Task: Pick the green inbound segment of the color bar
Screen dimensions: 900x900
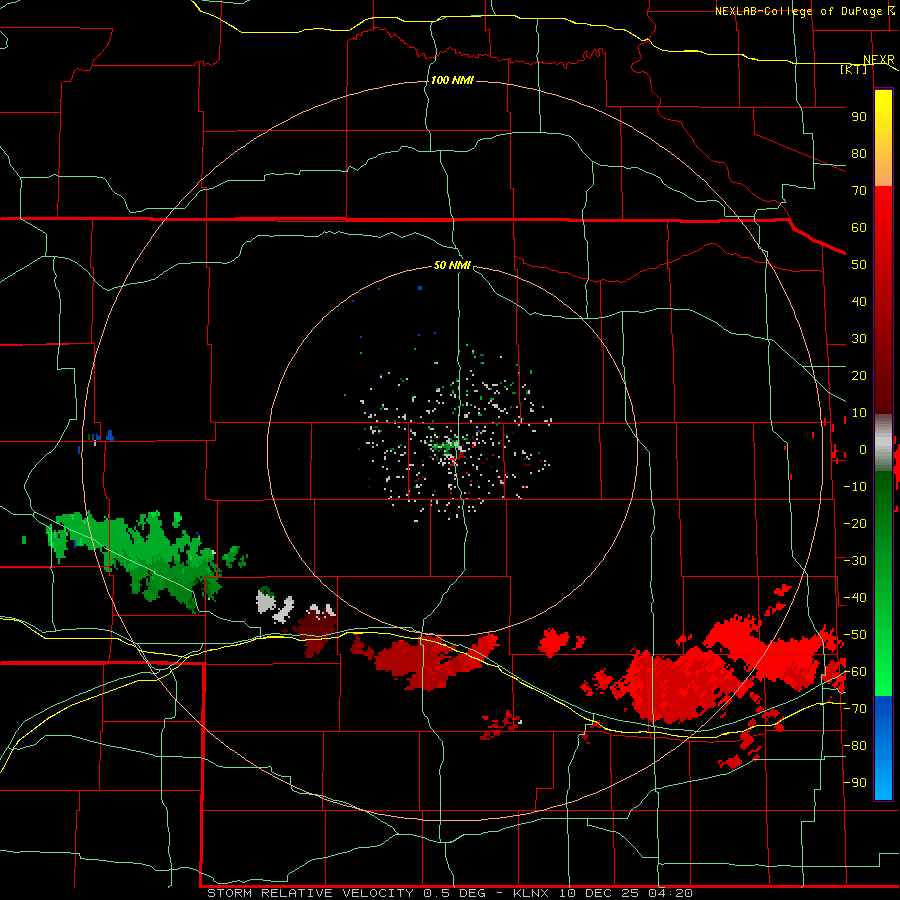Action: (x=883, y=583)
